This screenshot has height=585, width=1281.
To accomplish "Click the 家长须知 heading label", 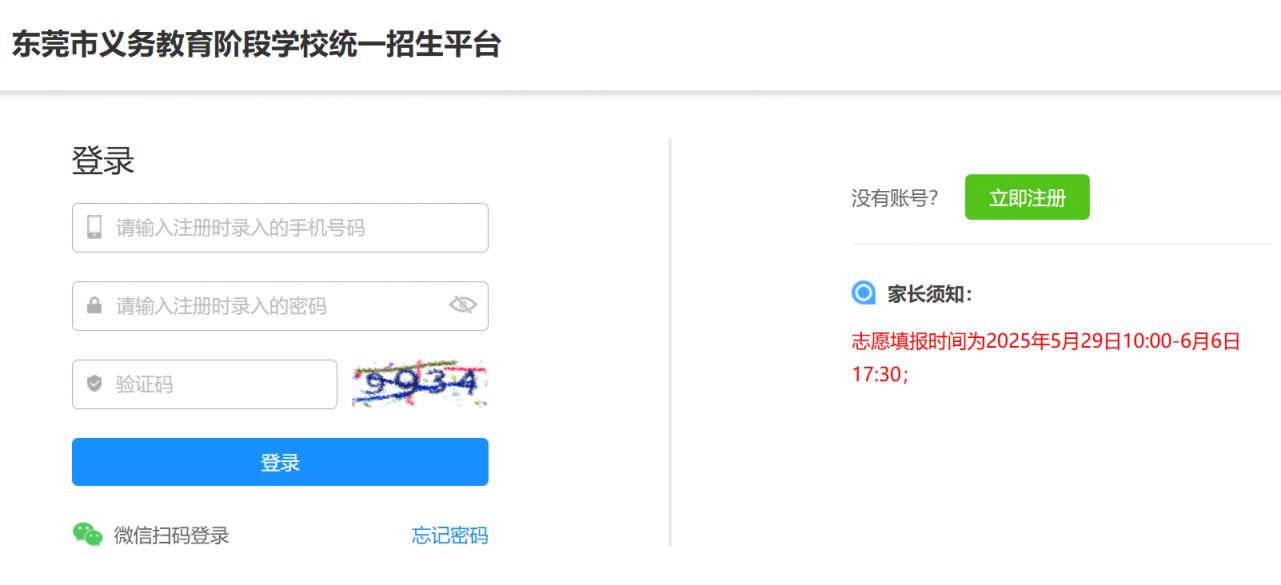I will point(930,294).
